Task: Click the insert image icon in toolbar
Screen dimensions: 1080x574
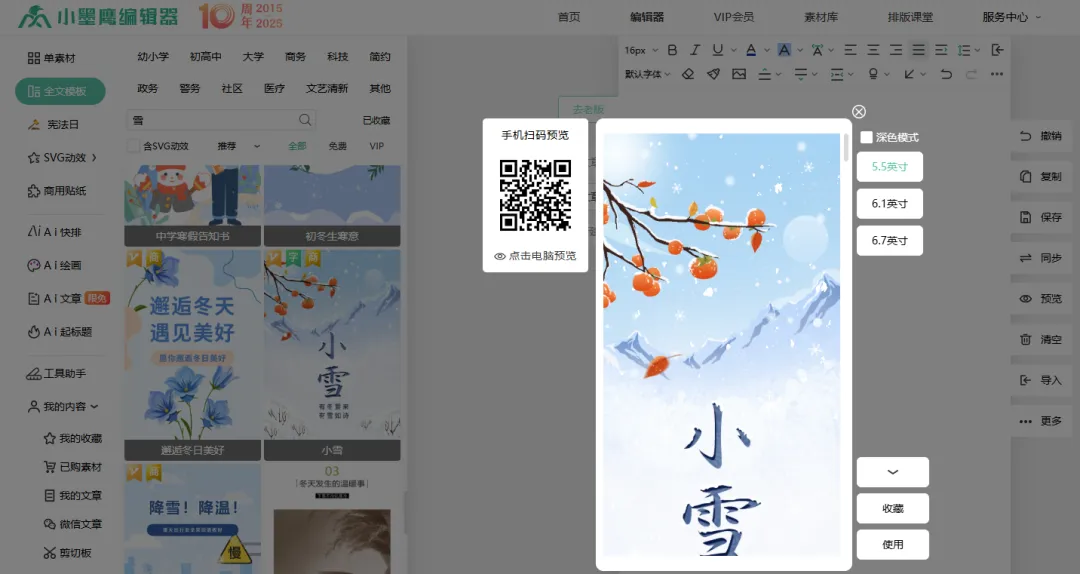Action: pos(739,74)
